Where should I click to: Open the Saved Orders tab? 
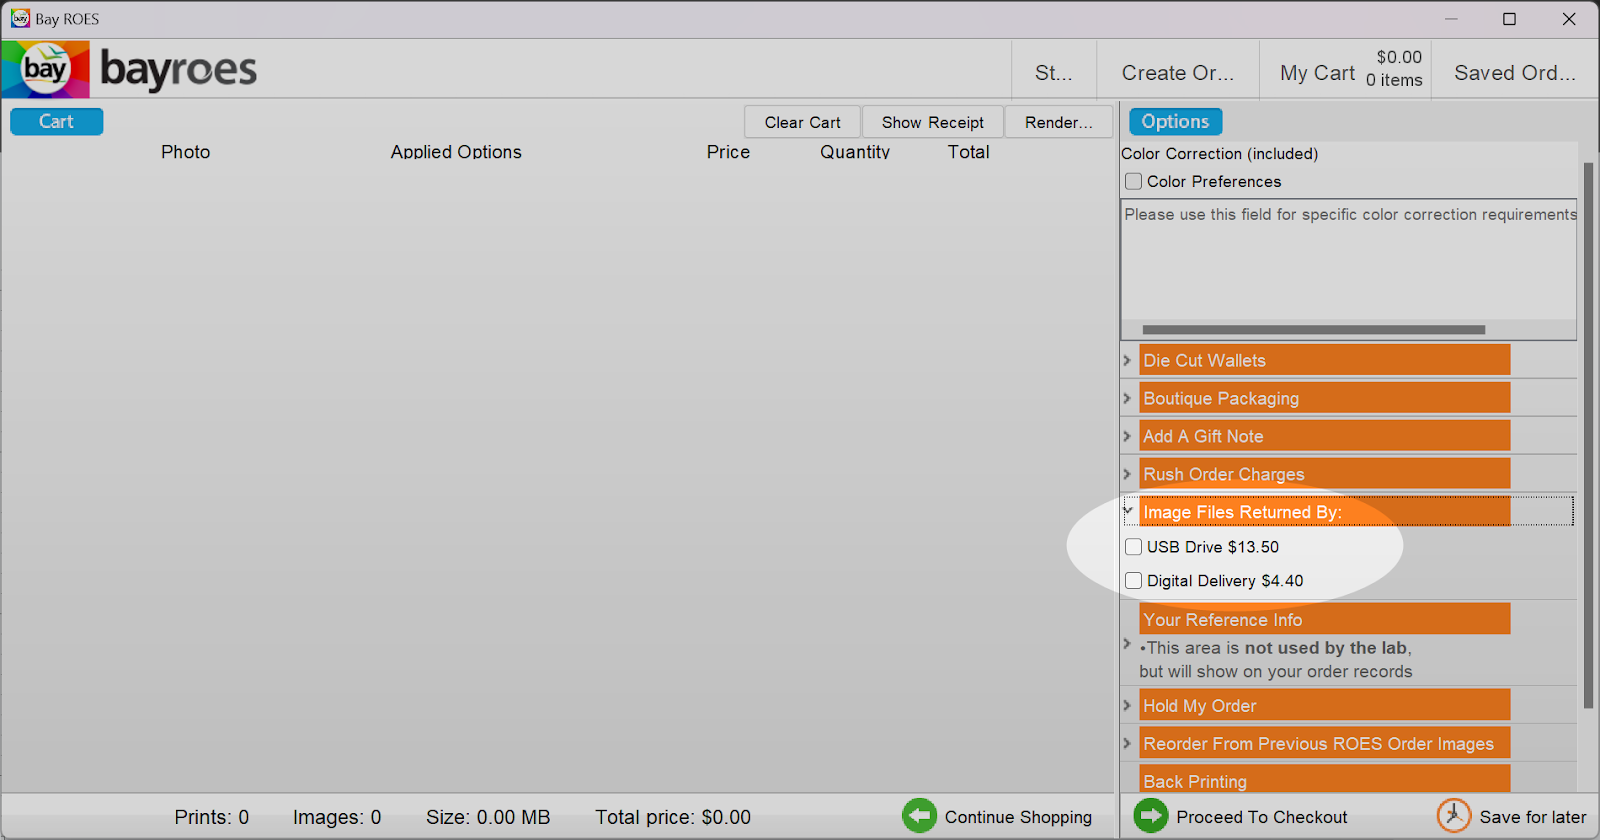(x=1514, y=72)
